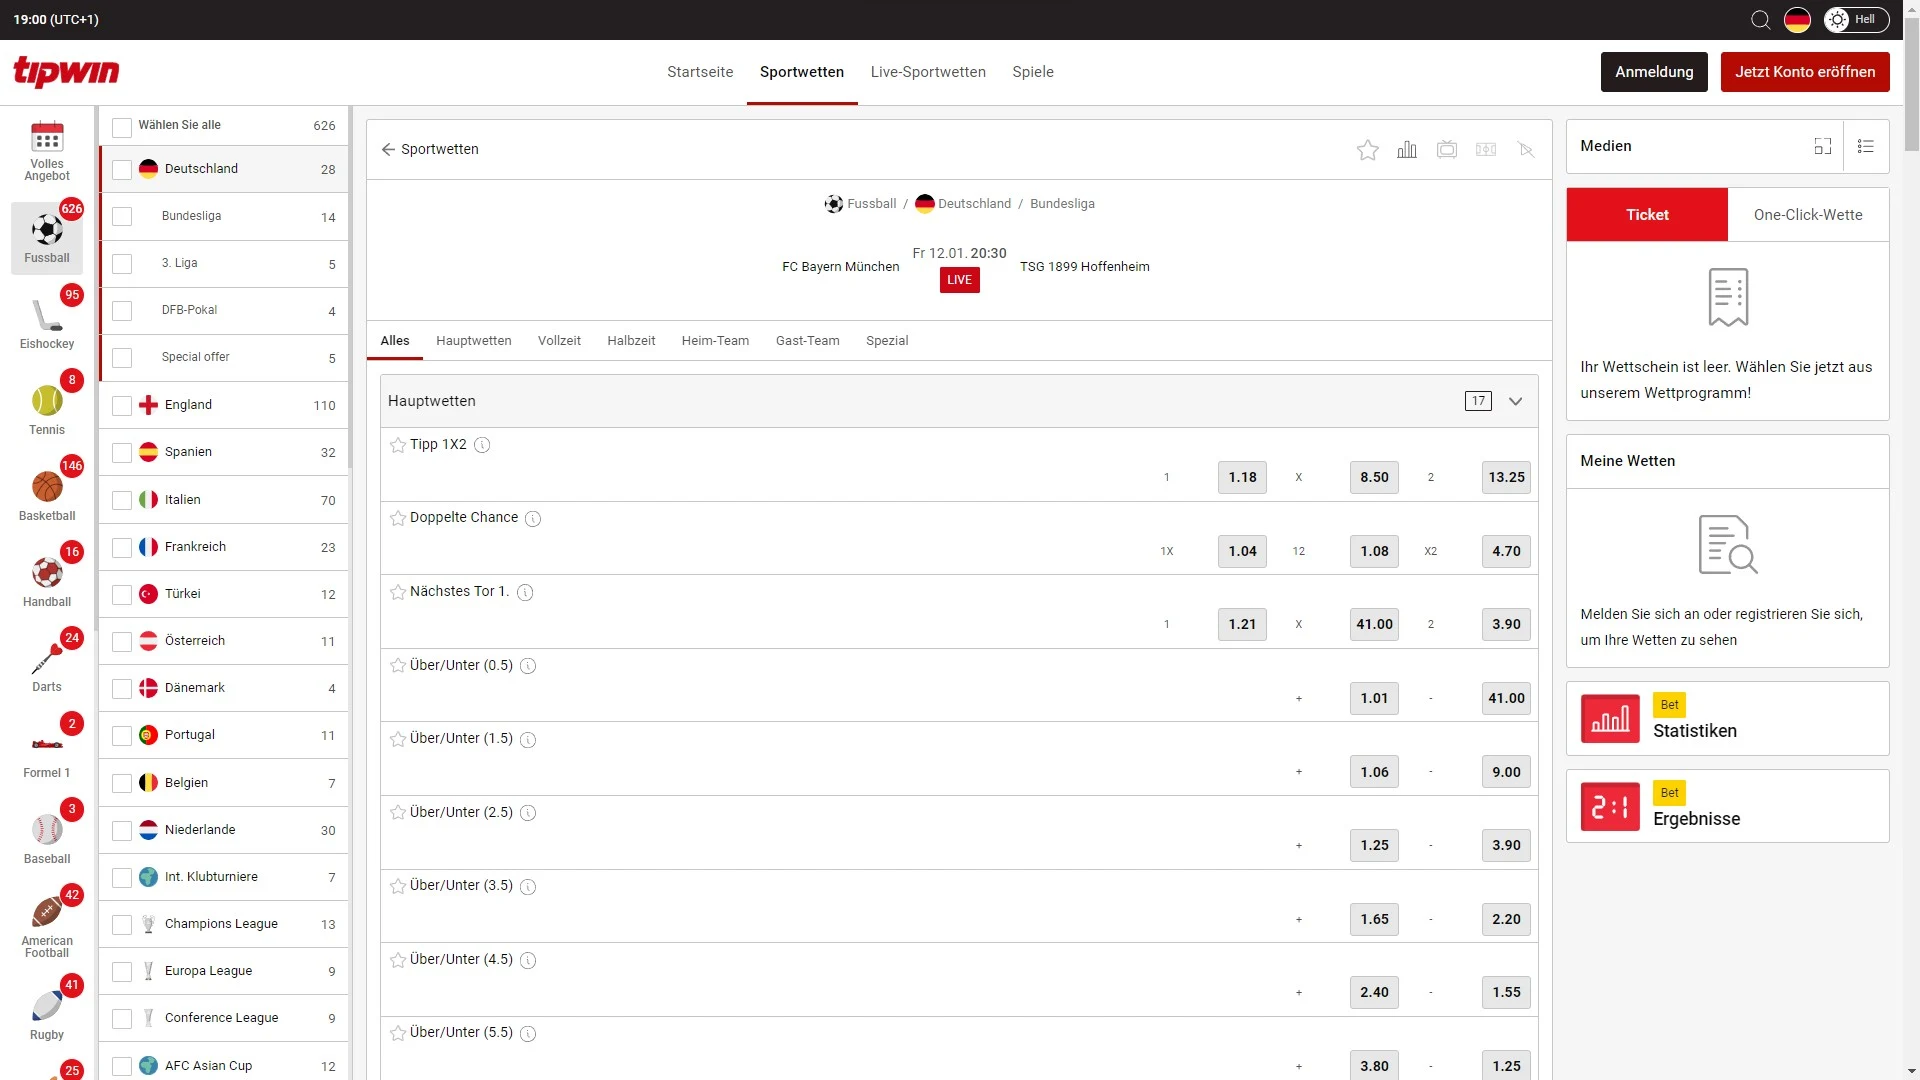Switch to the Hauptwetten tab

[474, 341]
